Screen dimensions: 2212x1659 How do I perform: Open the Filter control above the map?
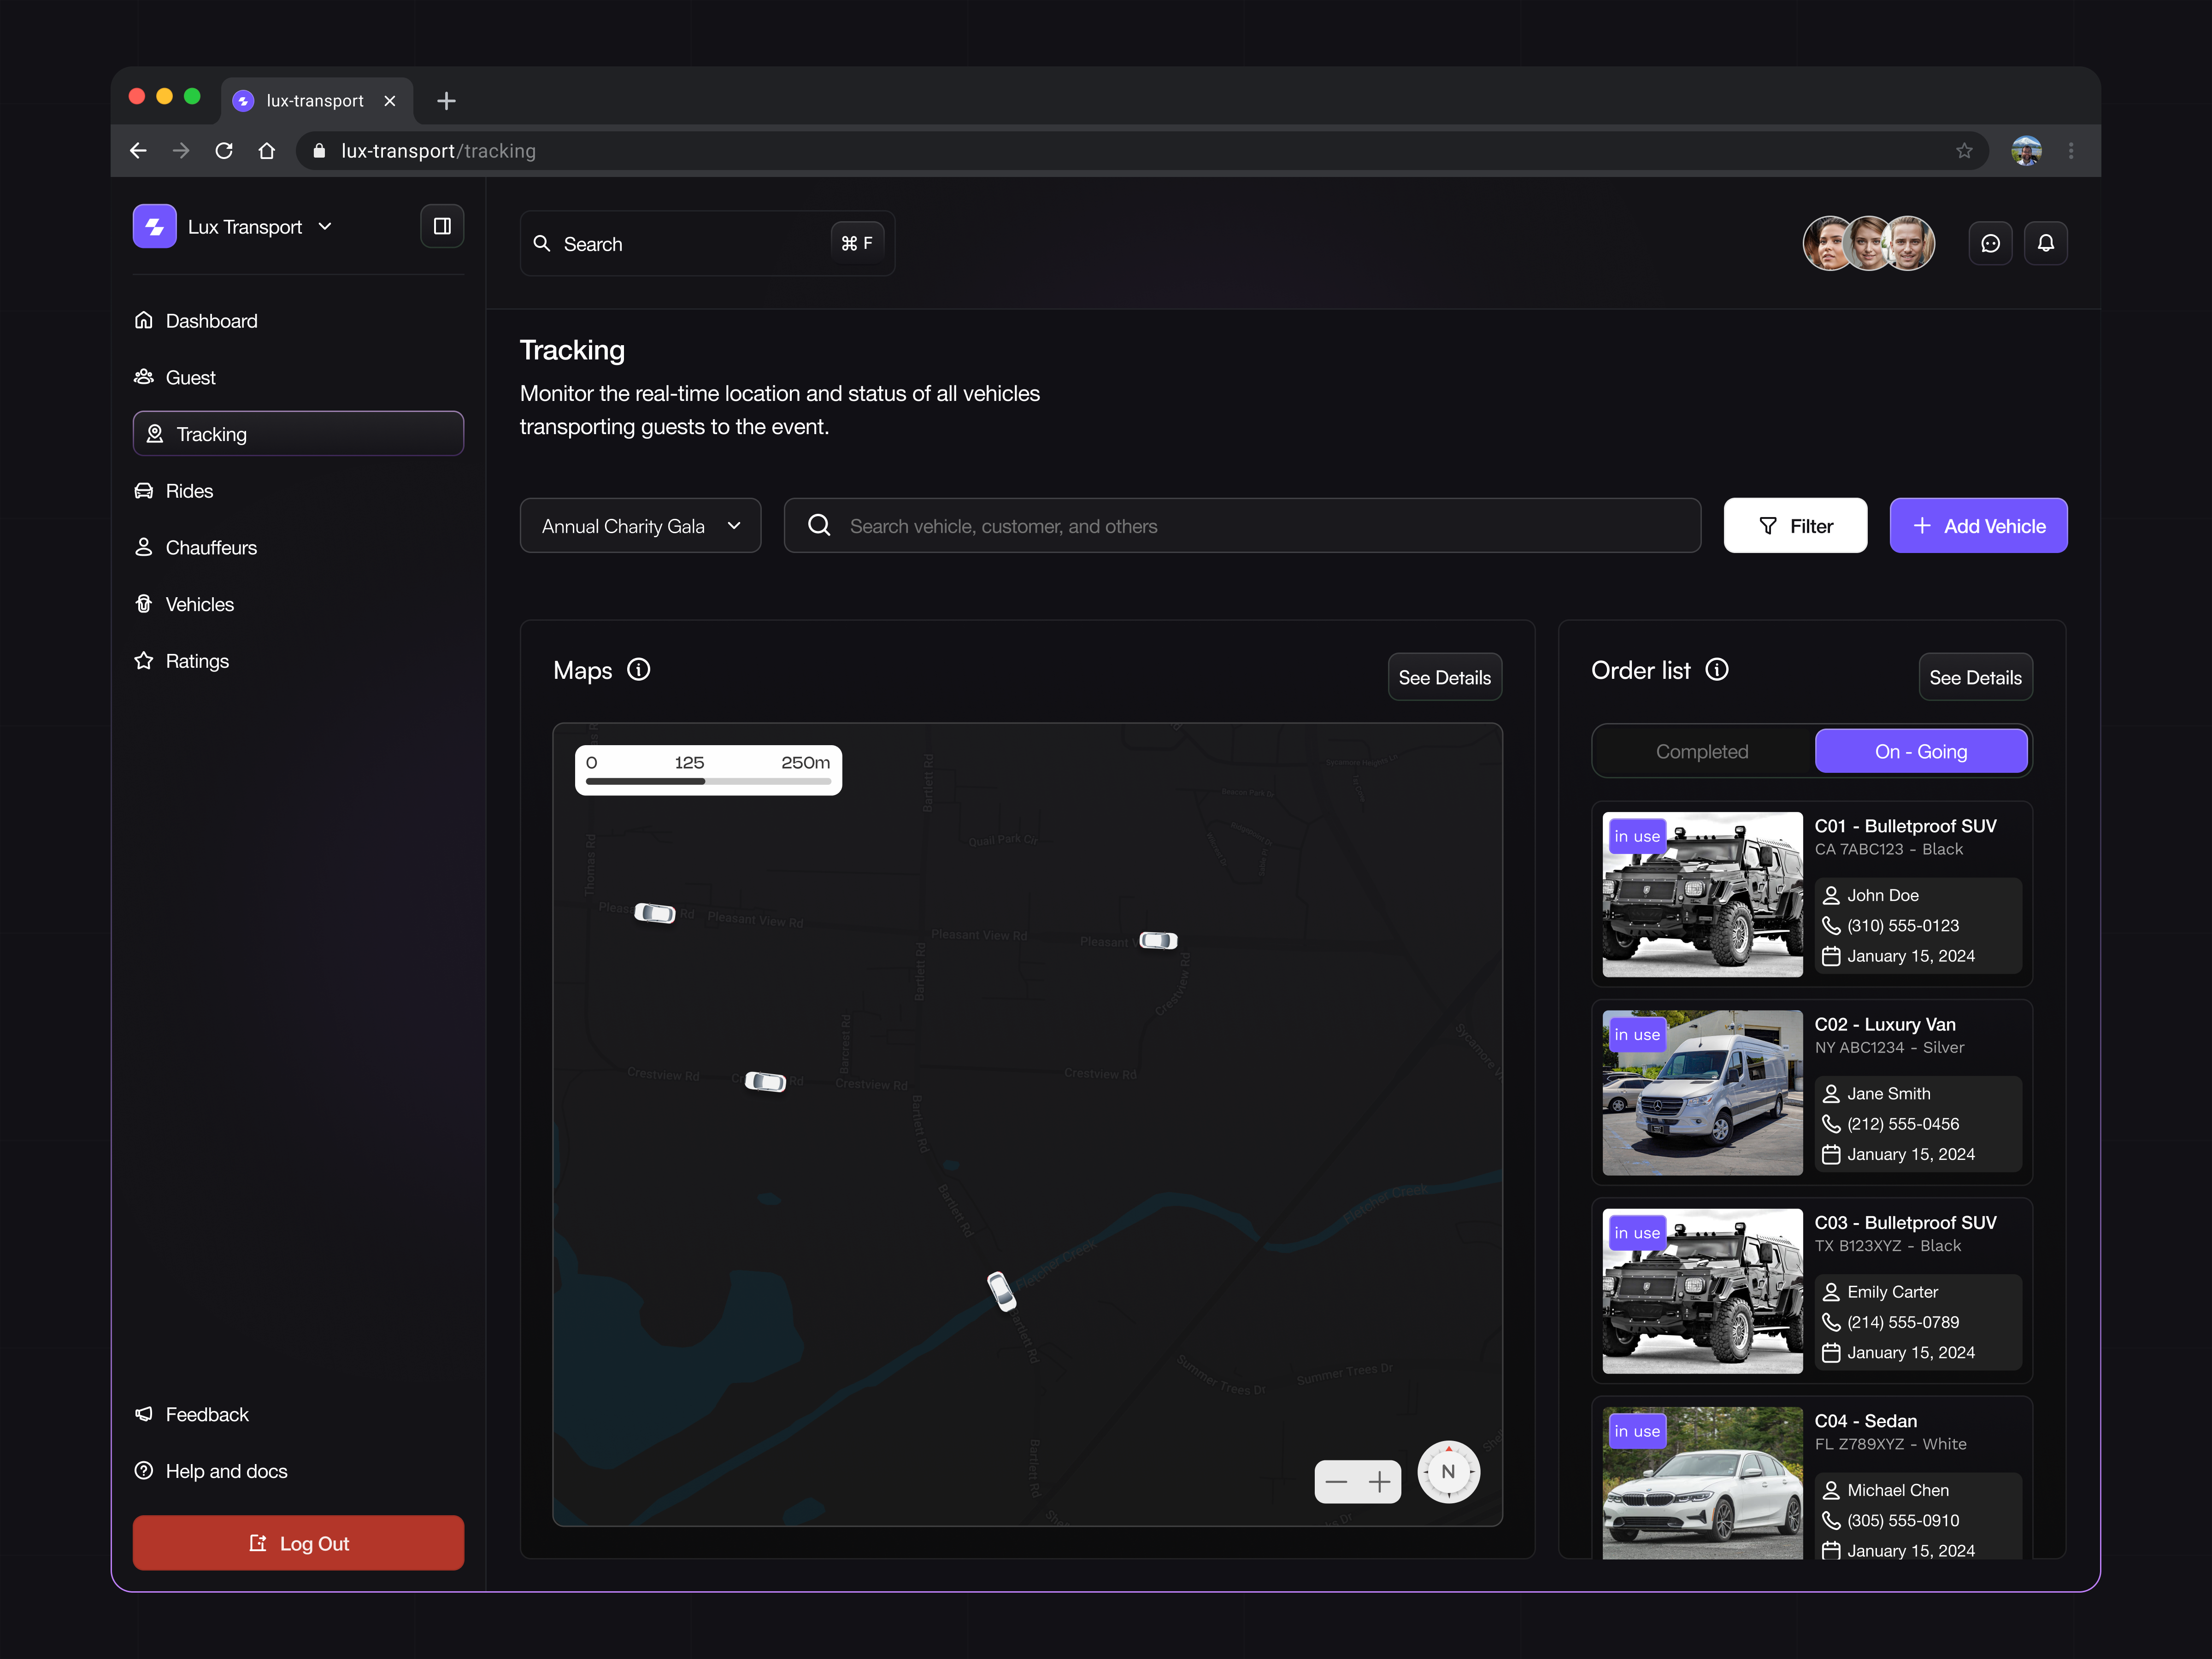(1795, 525)
